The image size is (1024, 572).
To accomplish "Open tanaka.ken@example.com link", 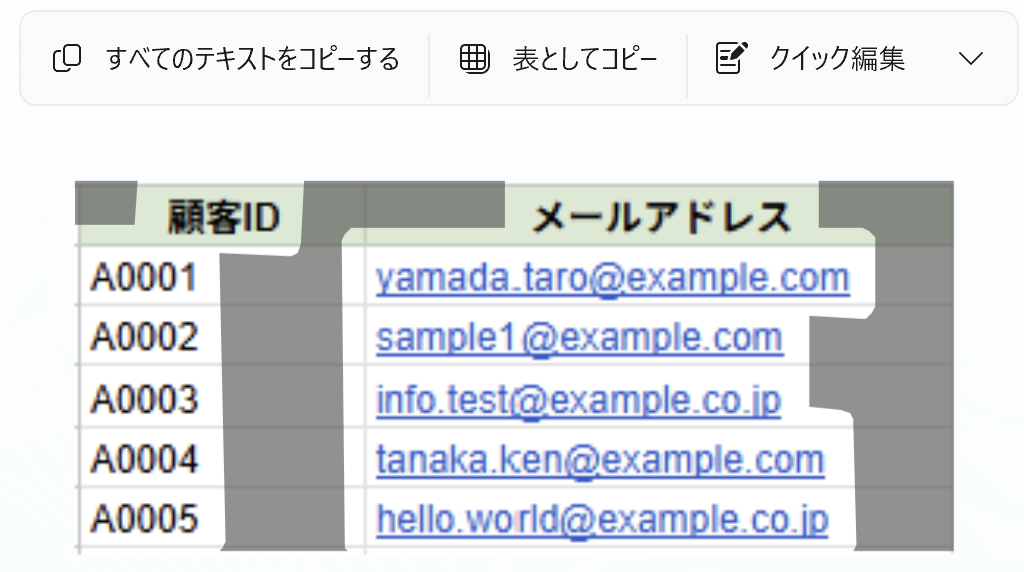I will 600,459.
